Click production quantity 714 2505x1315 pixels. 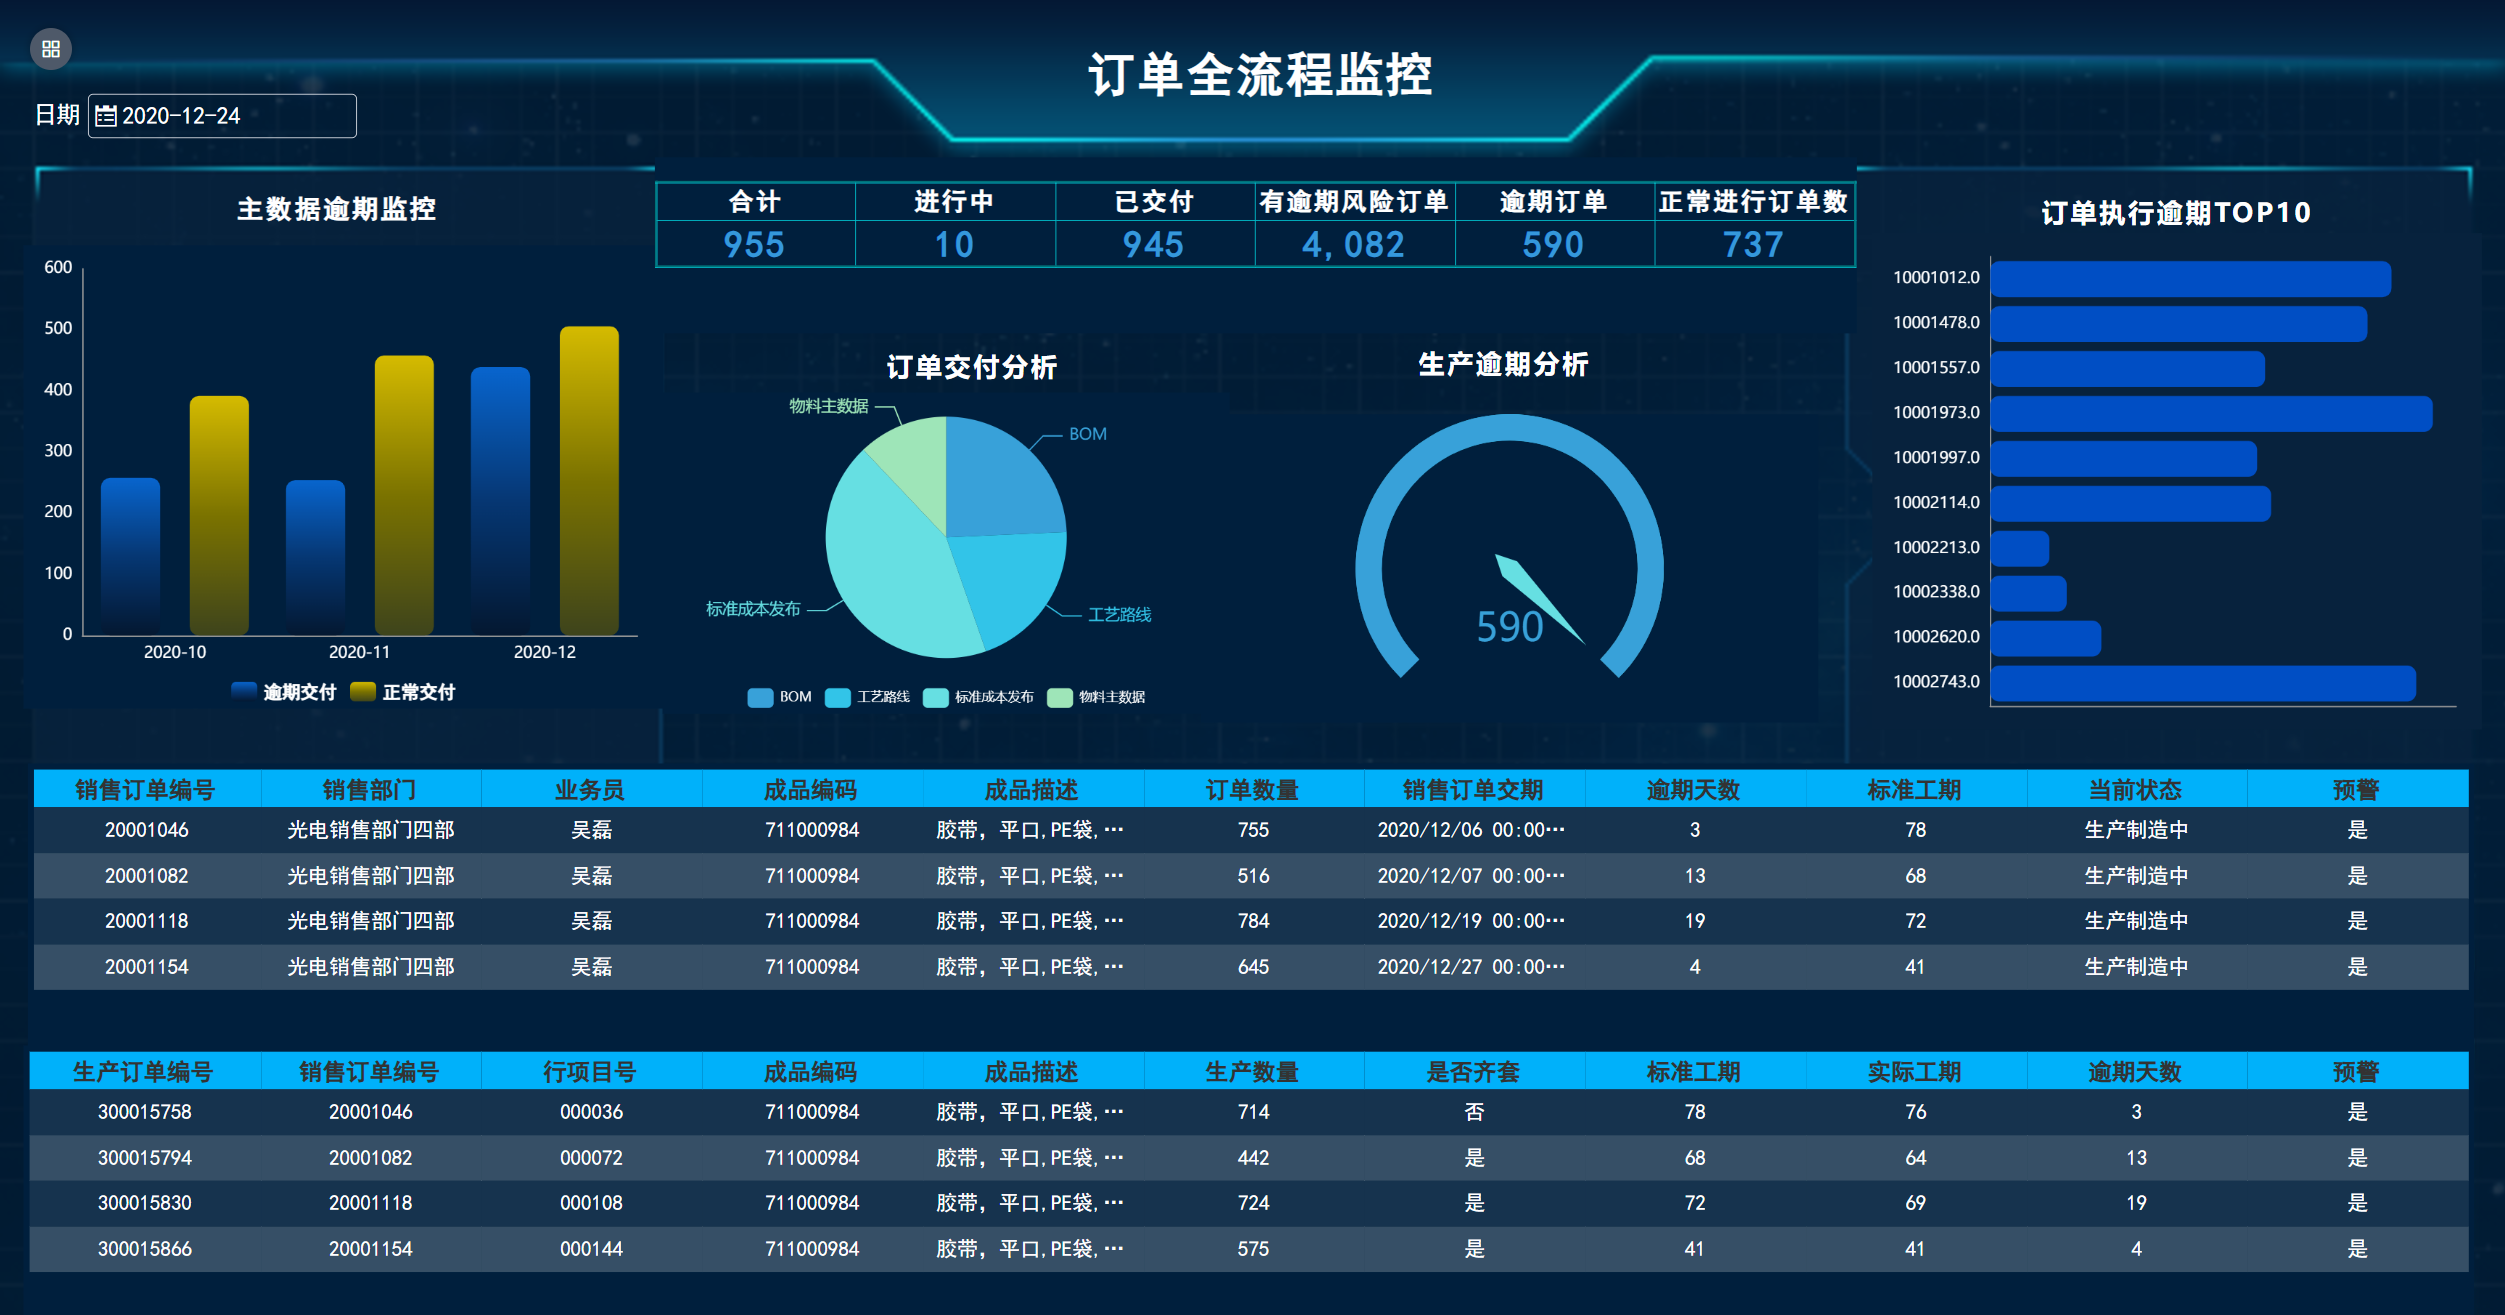click(1253, 1112)
